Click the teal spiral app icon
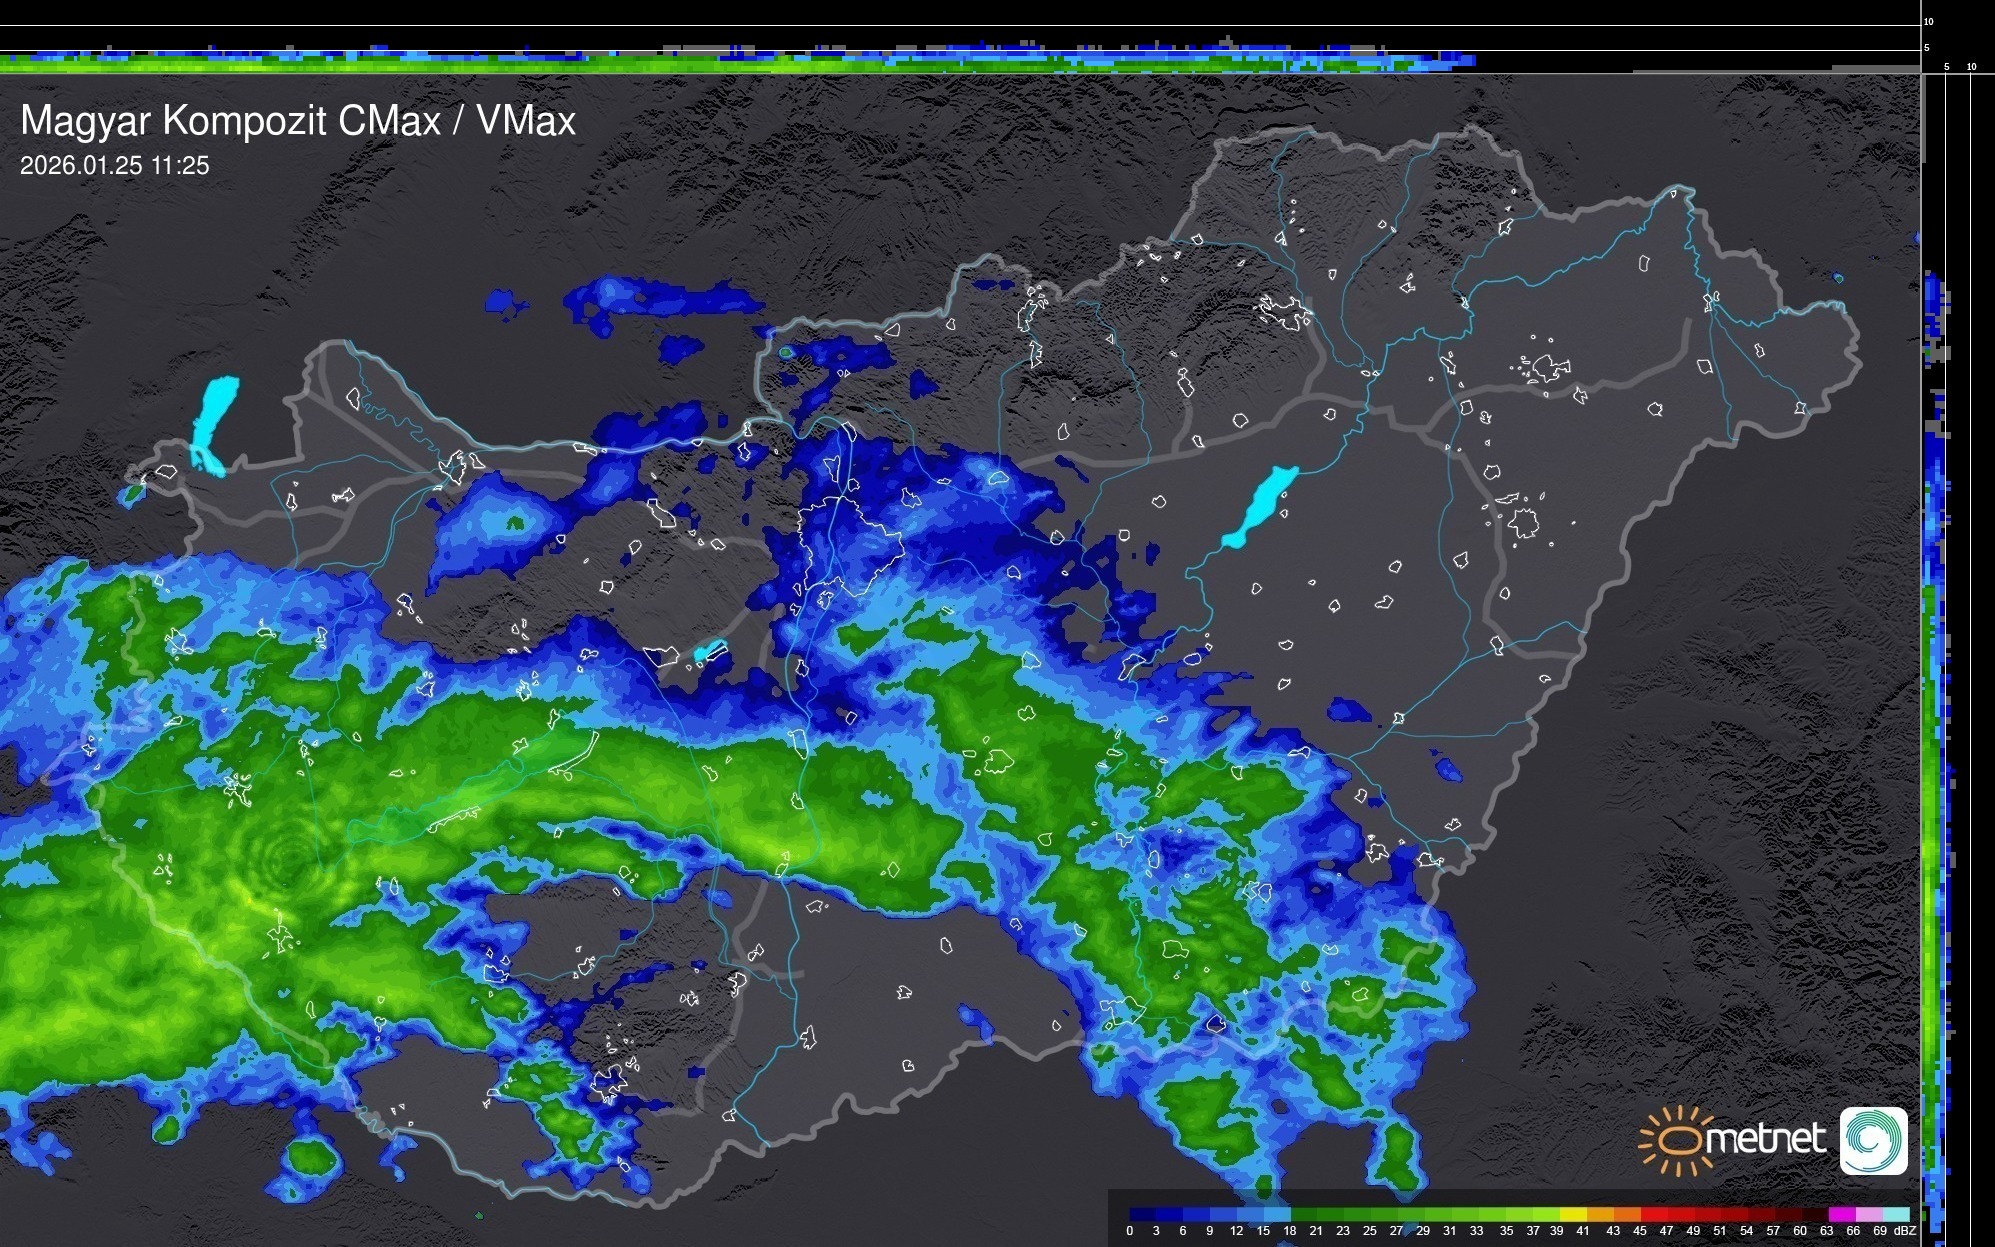 [x=1873, y=1140]
